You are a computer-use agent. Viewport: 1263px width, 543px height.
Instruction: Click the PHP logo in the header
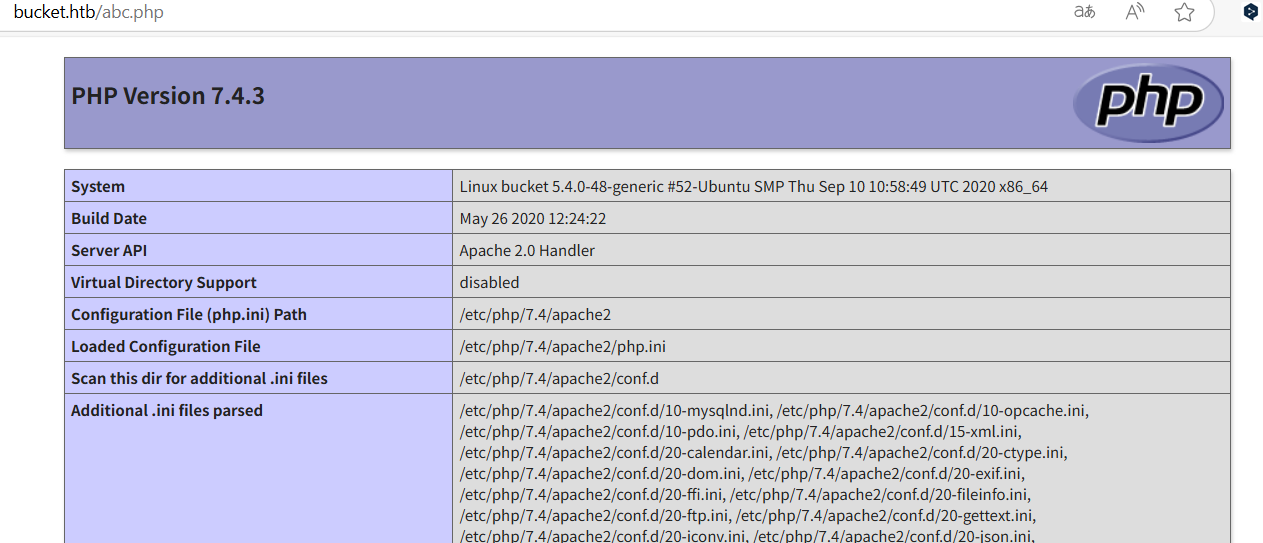click(1149, 103)
